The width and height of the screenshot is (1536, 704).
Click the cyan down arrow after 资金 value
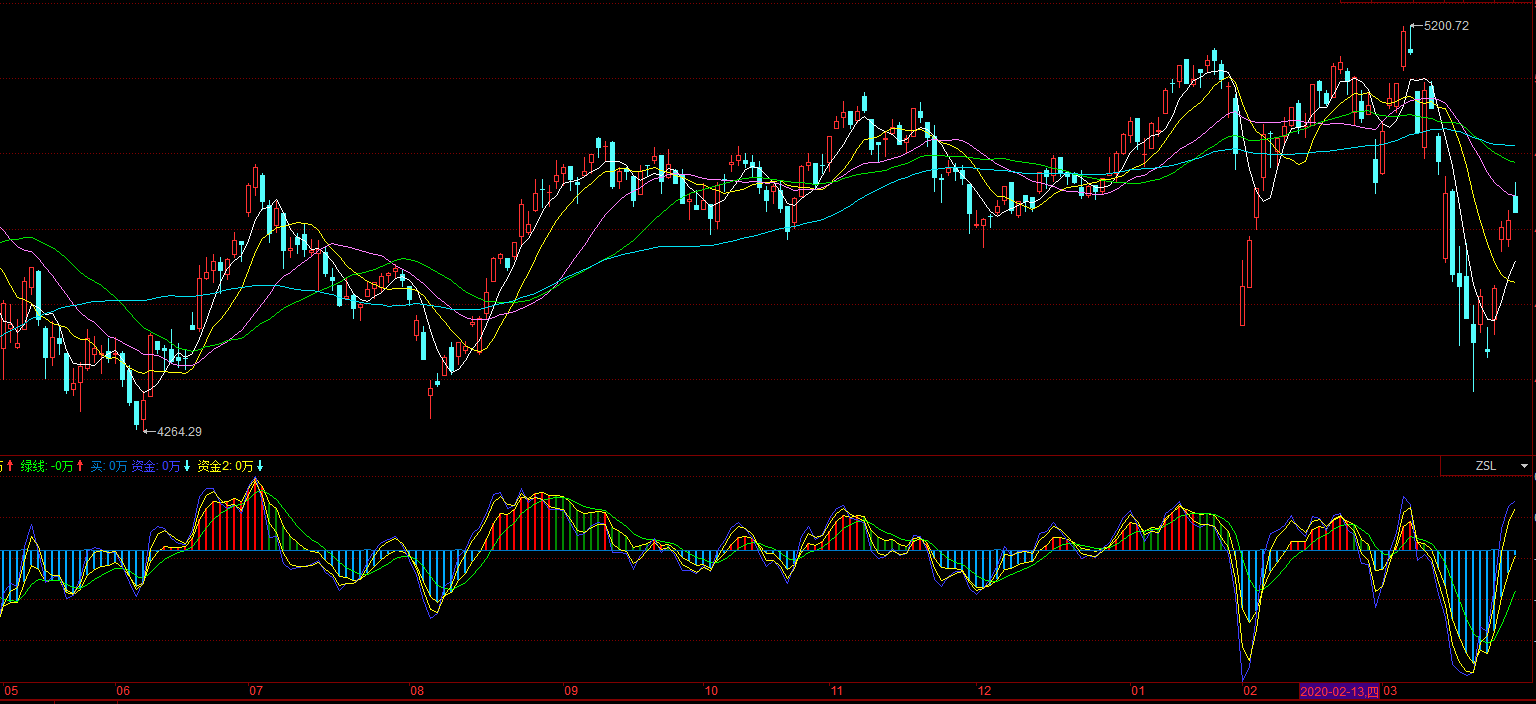187,466
